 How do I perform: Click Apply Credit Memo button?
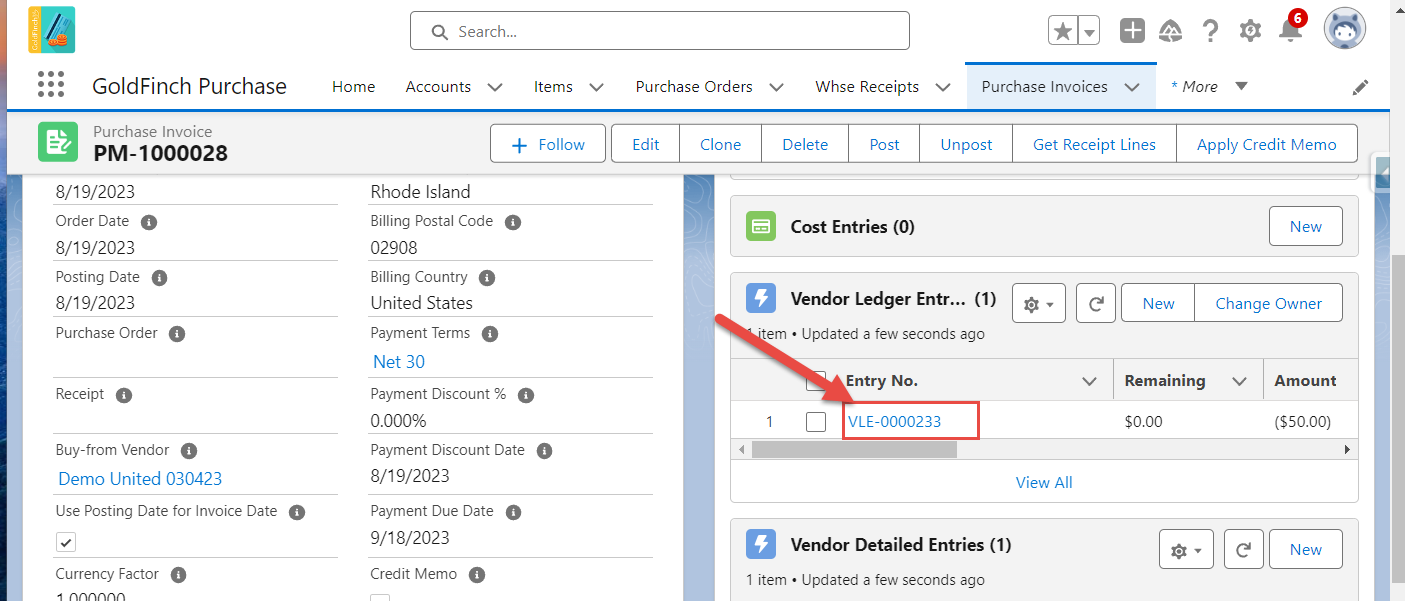tap(1267, 144)
